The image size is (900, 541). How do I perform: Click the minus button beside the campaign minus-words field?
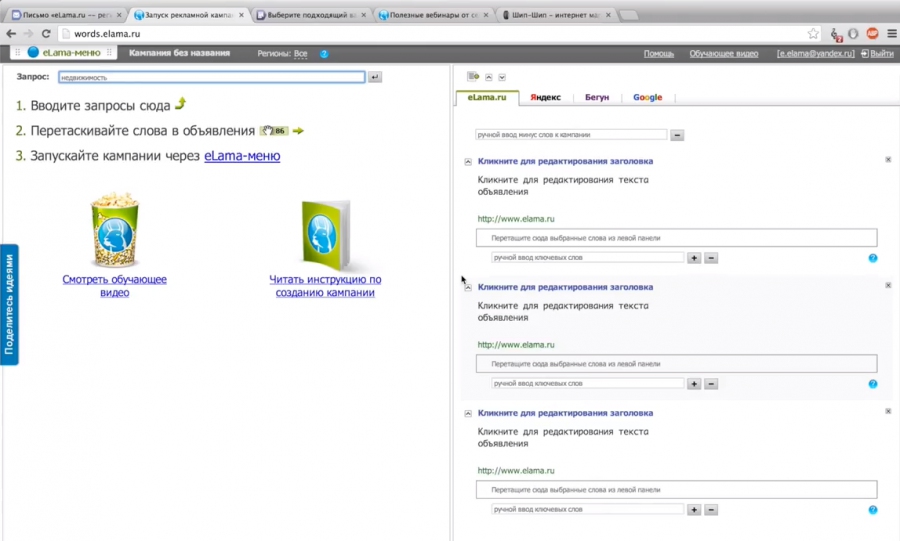pyautogui.click(x=677, y=135)
